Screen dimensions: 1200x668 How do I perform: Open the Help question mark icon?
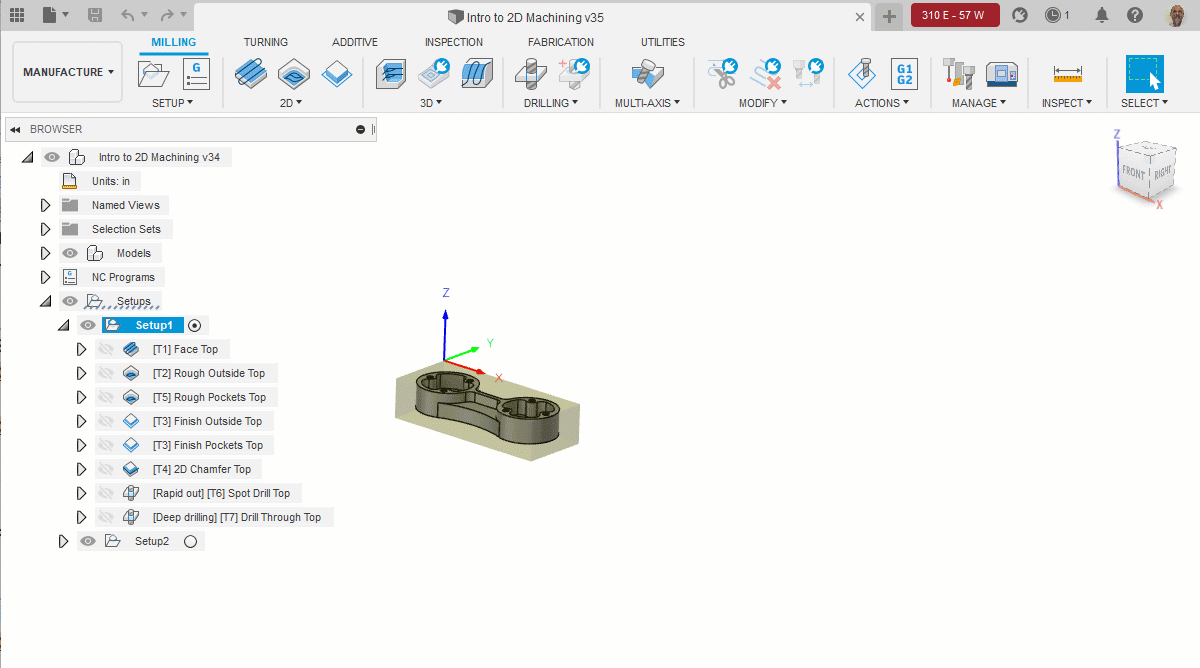(1135, 15)
